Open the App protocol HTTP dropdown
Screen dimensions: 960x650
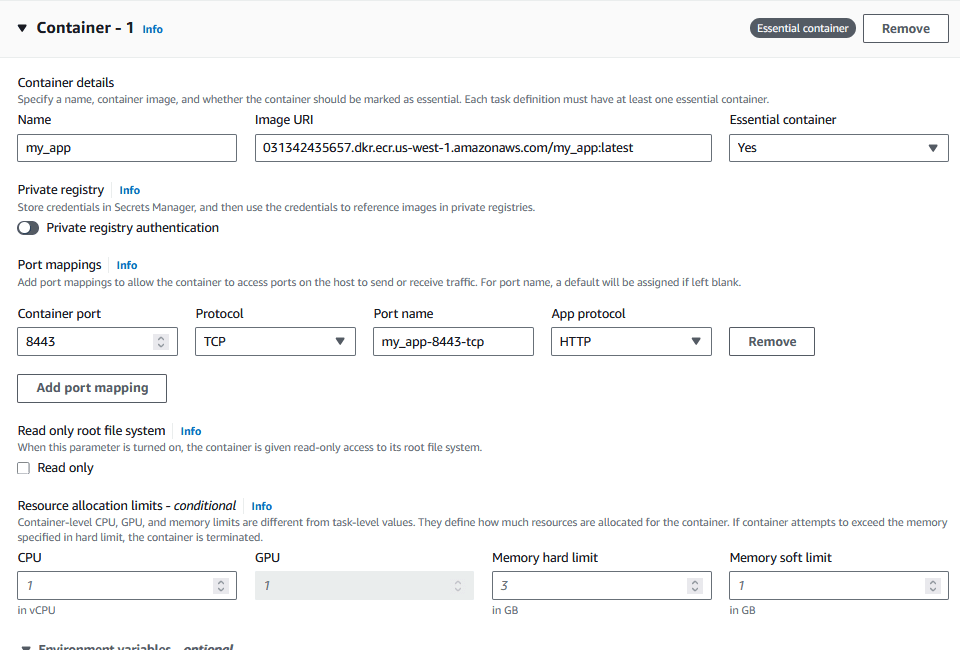(x=631, y=342)
